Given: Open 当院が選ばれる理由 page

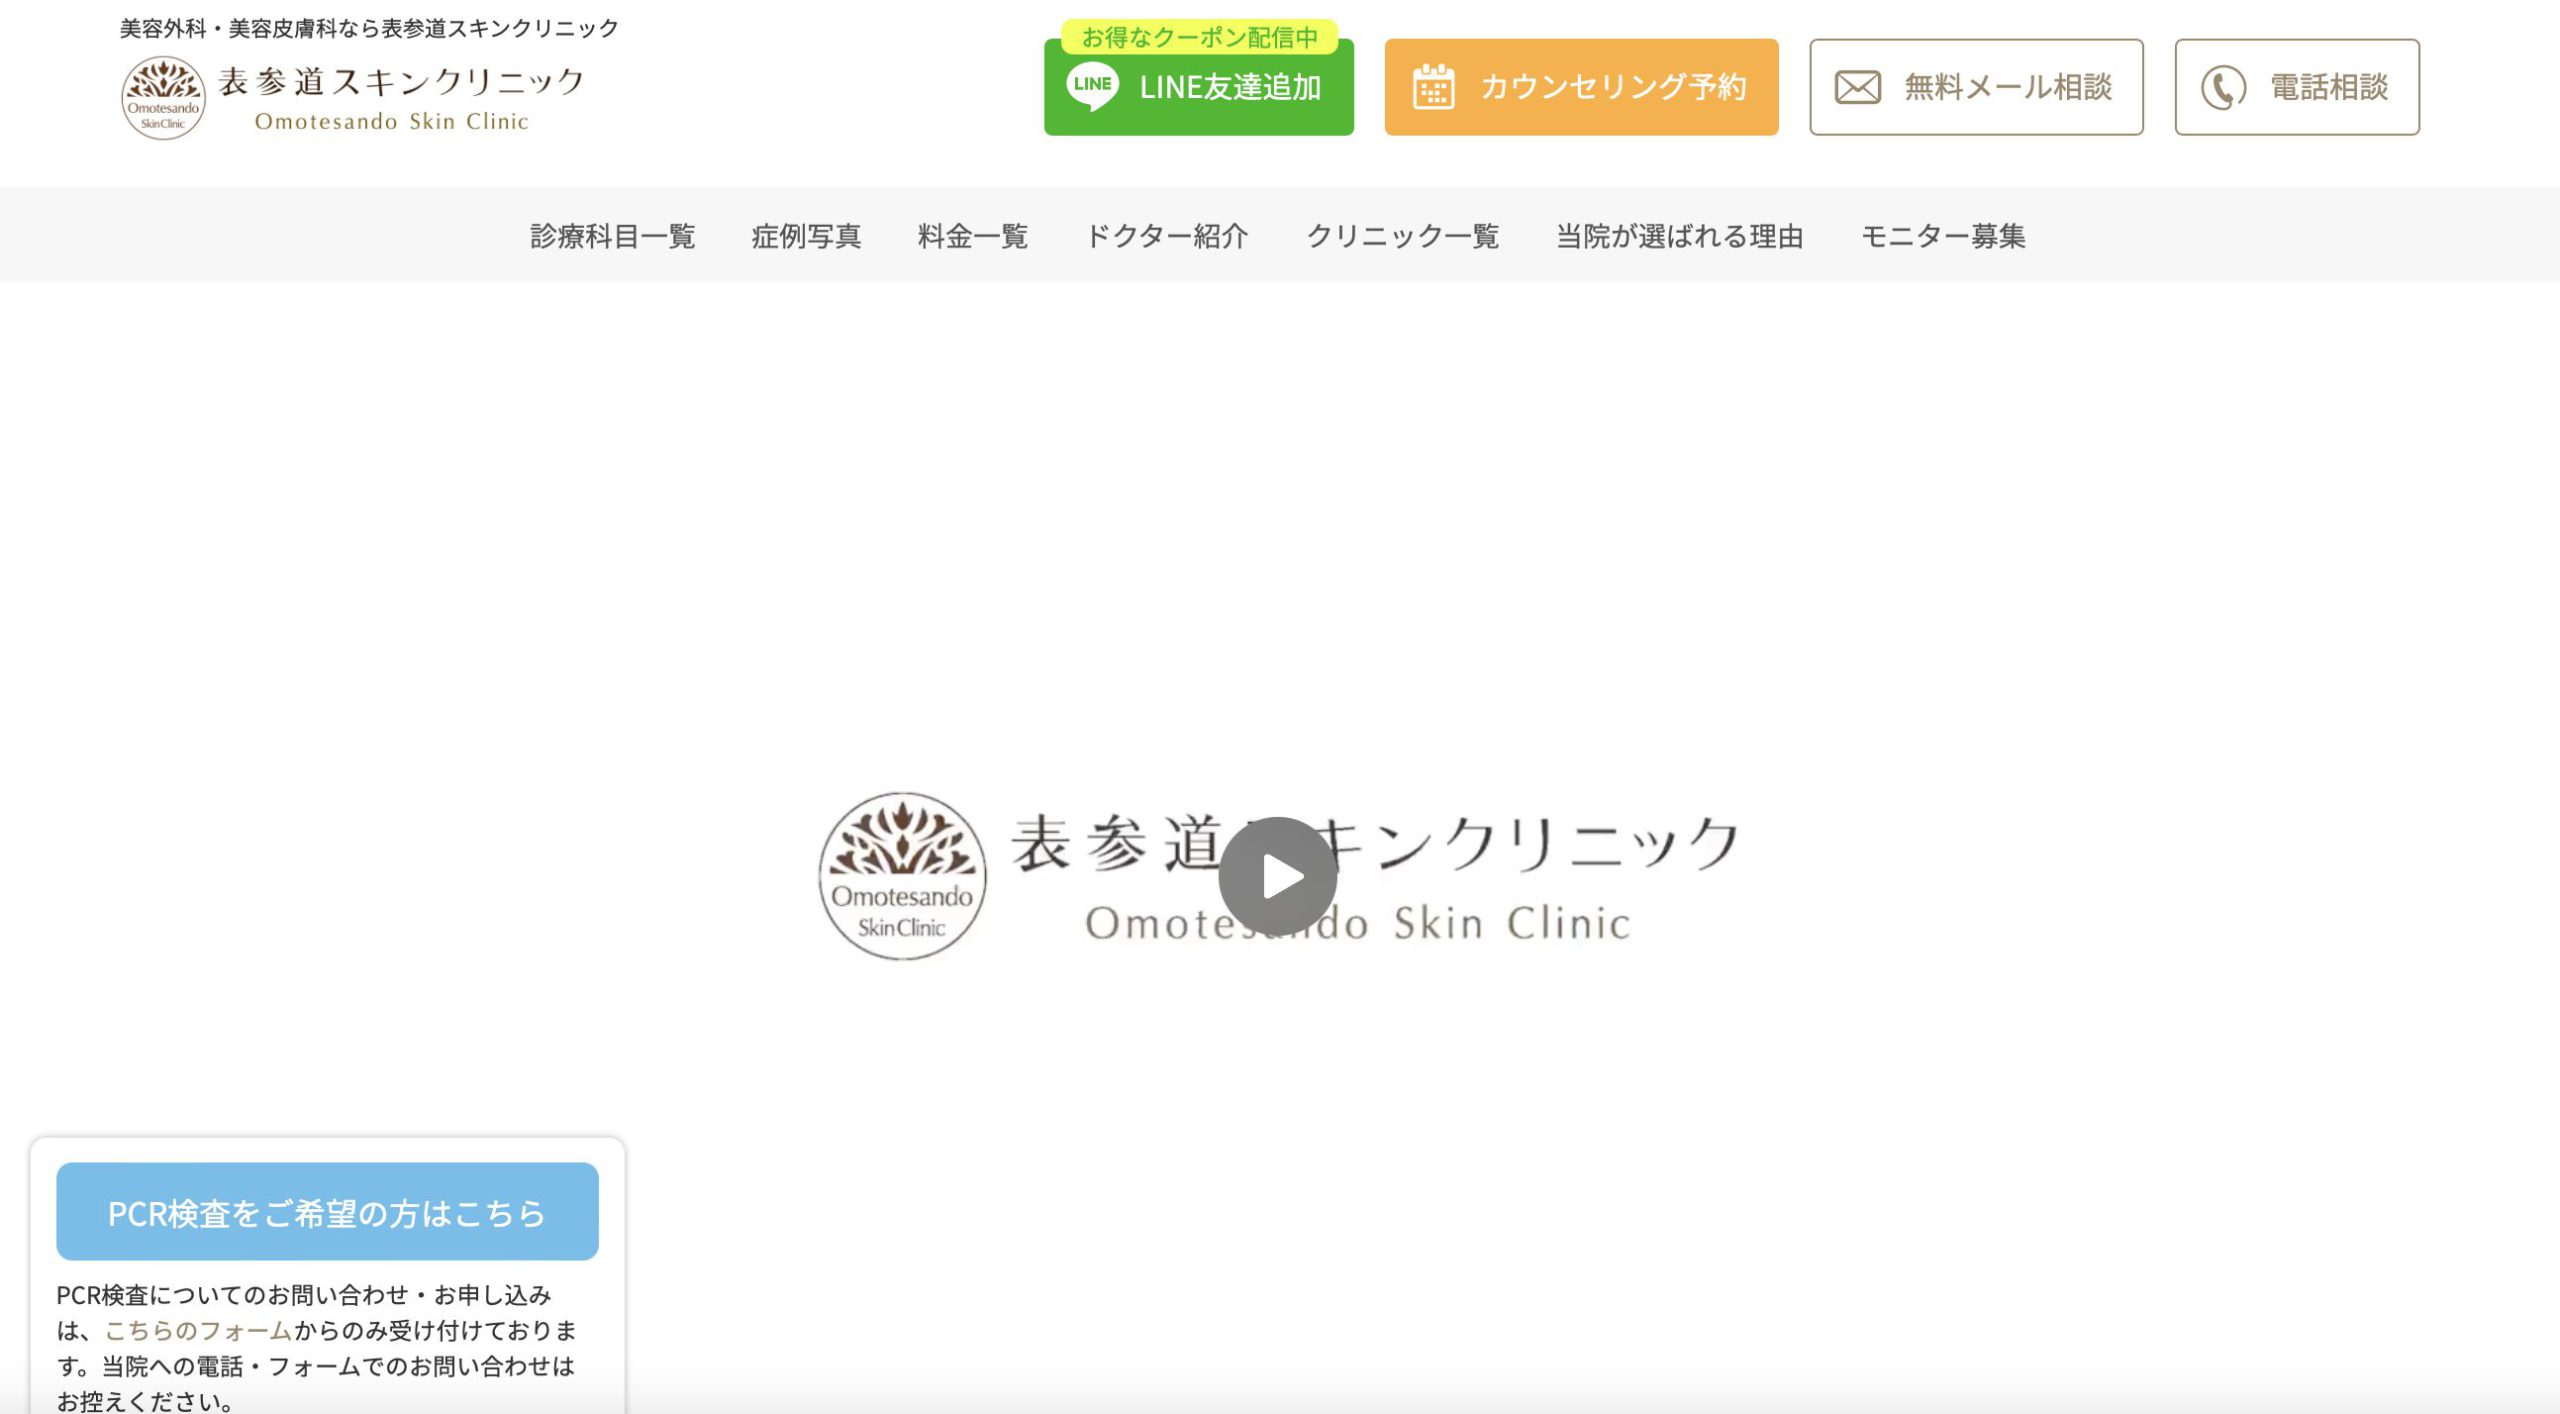Looking at the screenshot, I should 1679,236.
